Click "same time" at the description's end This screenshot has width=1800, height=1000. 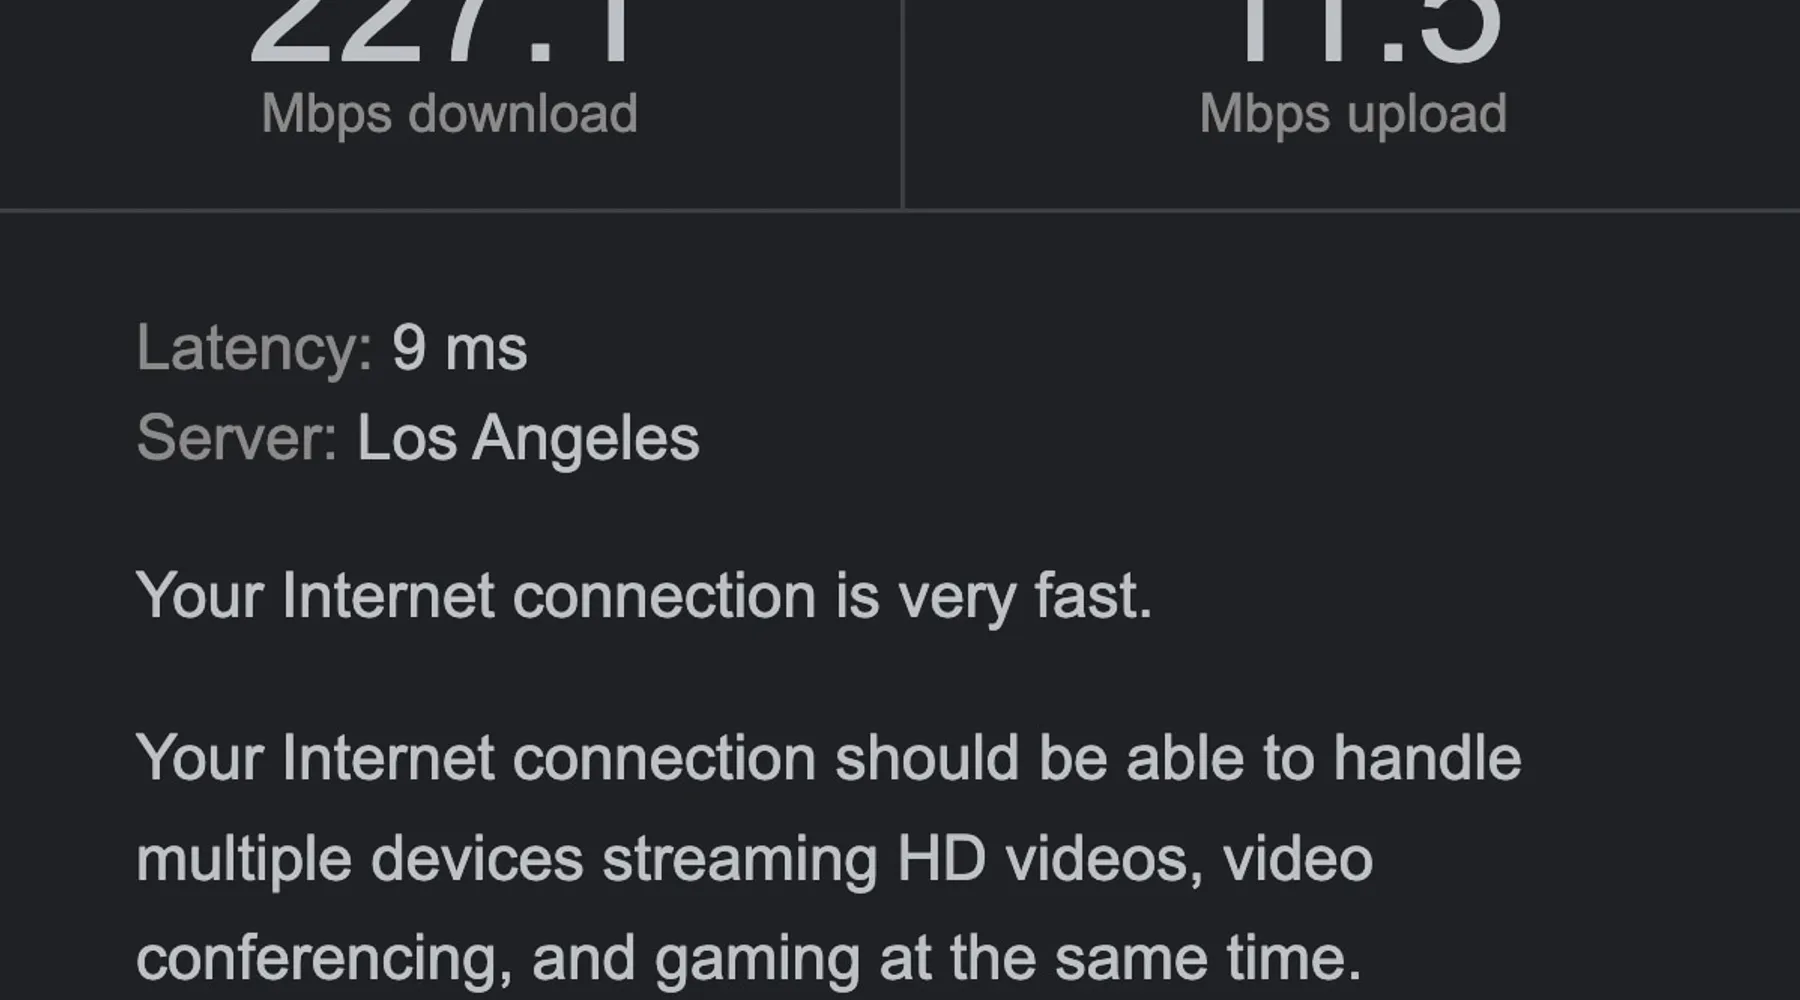tap(1207, 958)
